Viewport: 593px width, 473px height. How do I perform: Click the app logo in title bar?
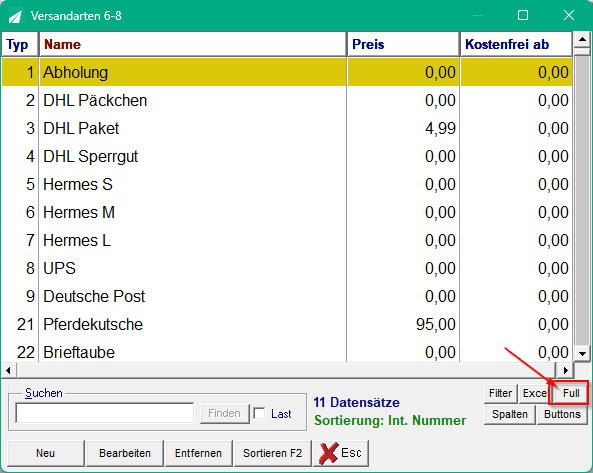(16, 16)
